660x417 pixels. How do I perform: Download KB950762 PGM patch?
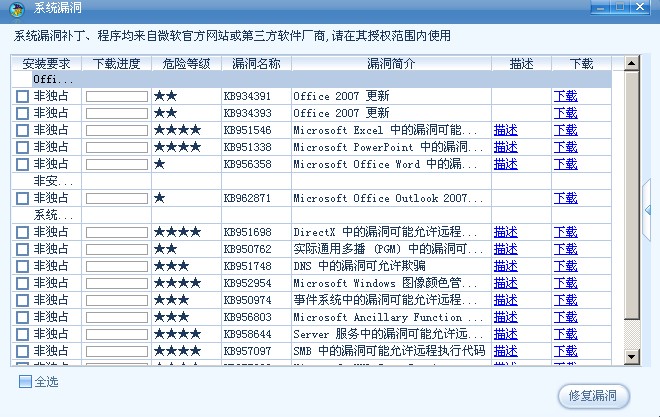coord(565,249)
